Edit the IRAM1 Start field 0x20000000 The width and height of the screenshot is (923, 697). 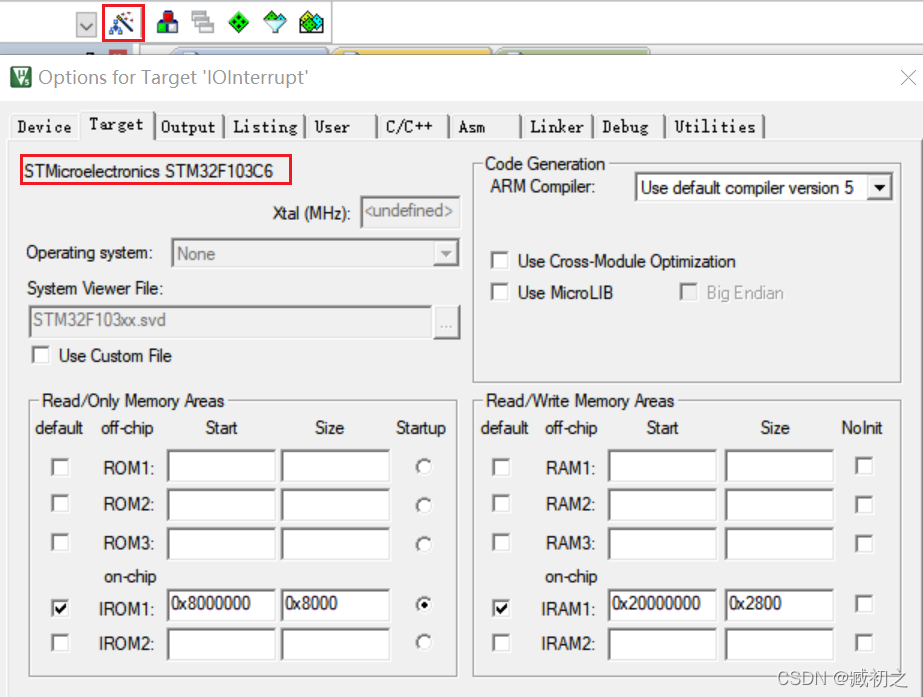pos(662,605)
